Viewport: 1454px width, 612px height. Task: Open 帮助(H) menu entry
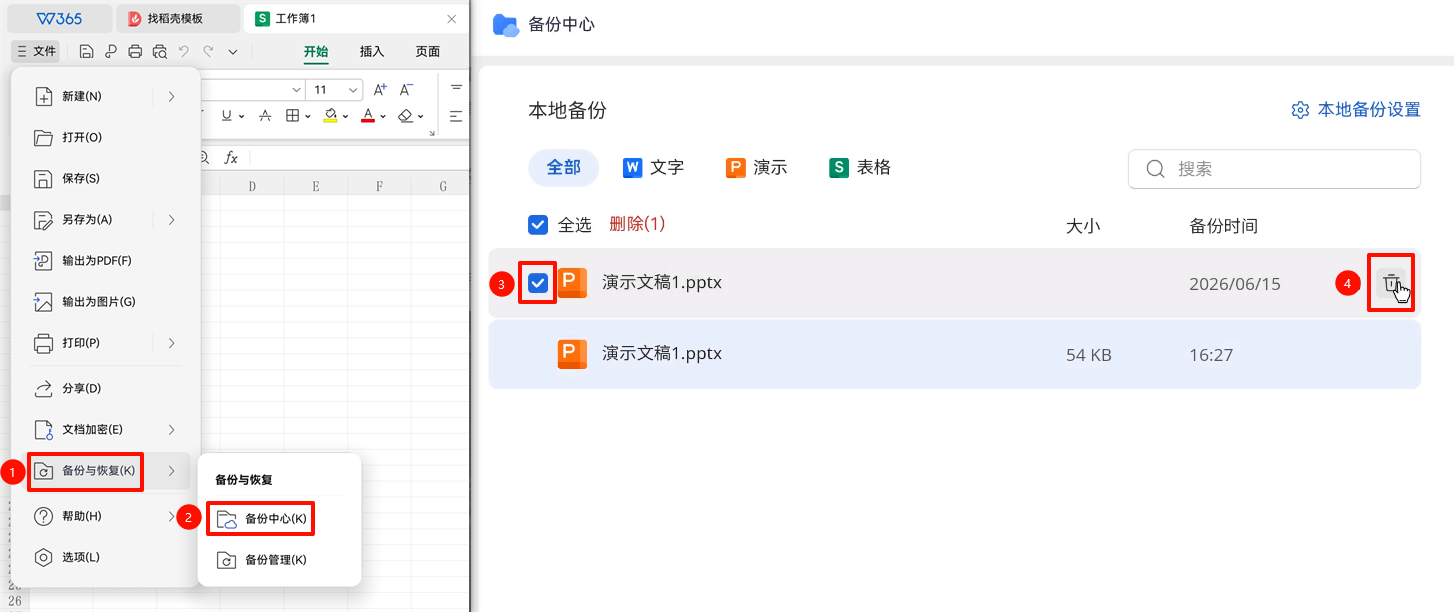[105, 516]
